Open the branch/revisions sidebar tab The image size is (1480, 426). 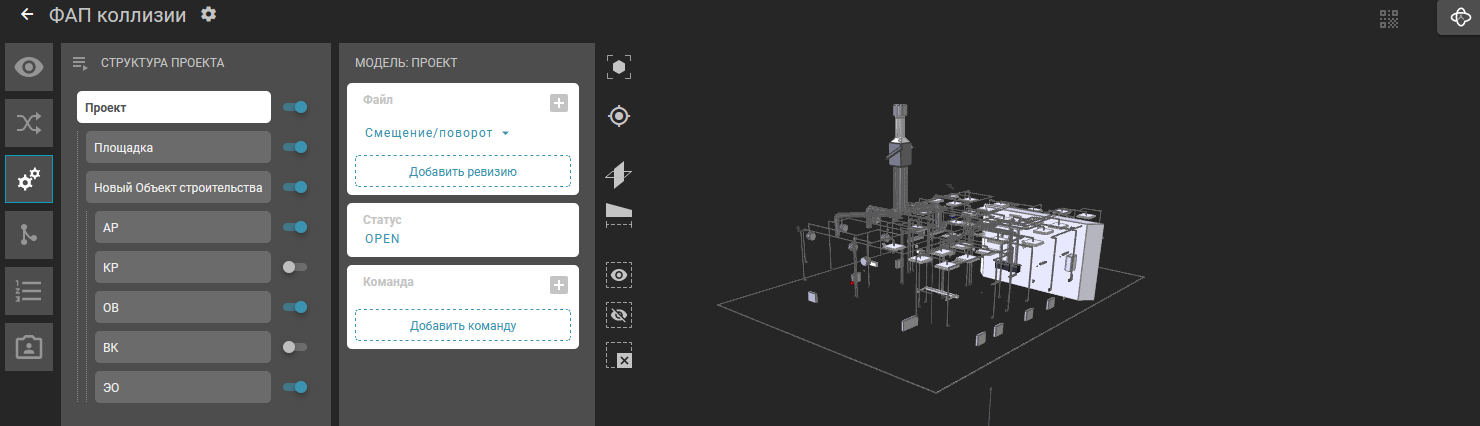click(x=29, y=235)
